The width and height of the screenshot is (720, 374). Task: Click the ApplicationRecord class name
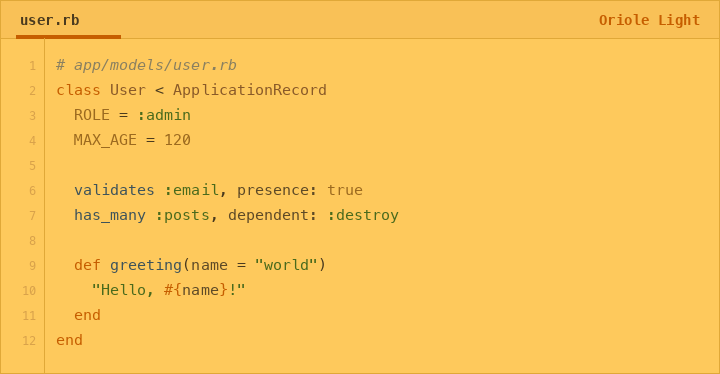coord(250,90)
